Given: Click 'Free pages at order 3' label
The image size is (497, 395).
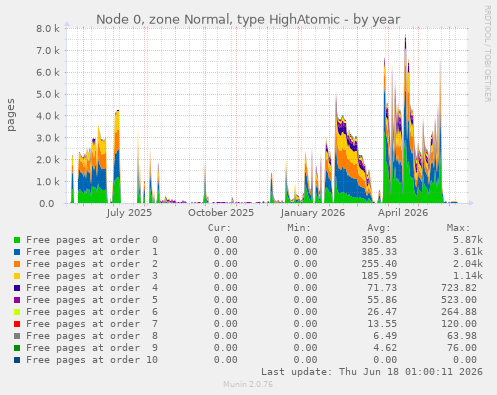Looking at the screenshot, I should point(92,276).
